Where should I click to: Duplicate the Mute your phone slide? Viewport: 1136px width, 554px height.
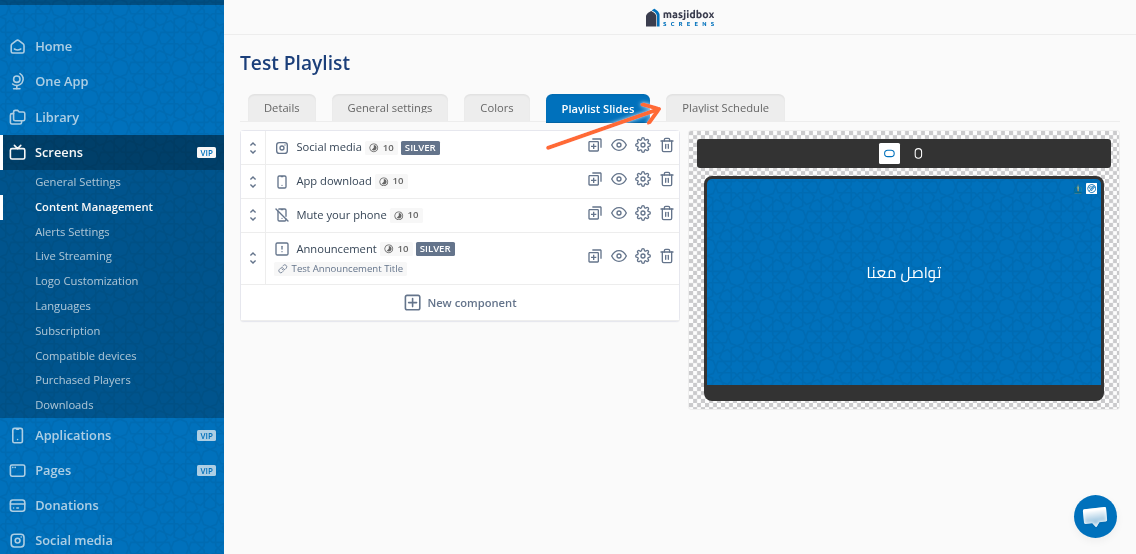[x=594, y=213]
